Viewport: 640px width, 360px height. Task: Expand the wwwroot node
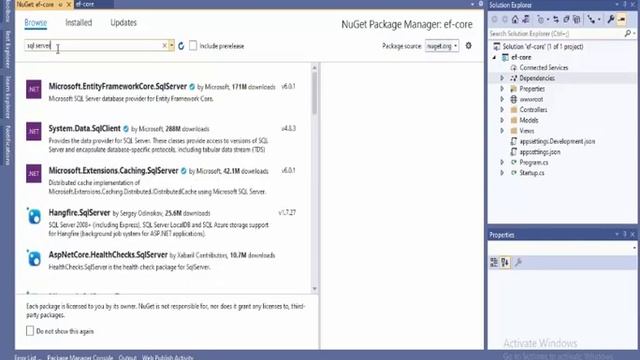point(502,99)
